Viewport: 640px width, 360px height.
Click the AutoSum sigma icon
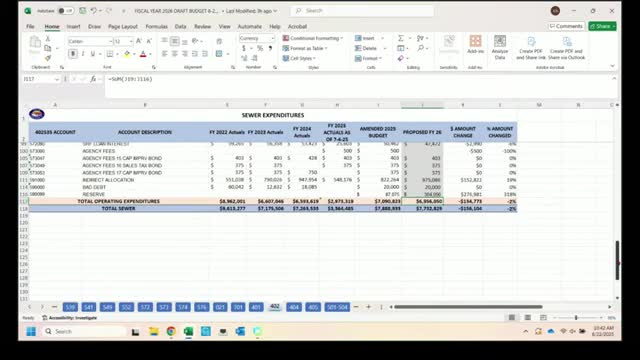[401, 38]
